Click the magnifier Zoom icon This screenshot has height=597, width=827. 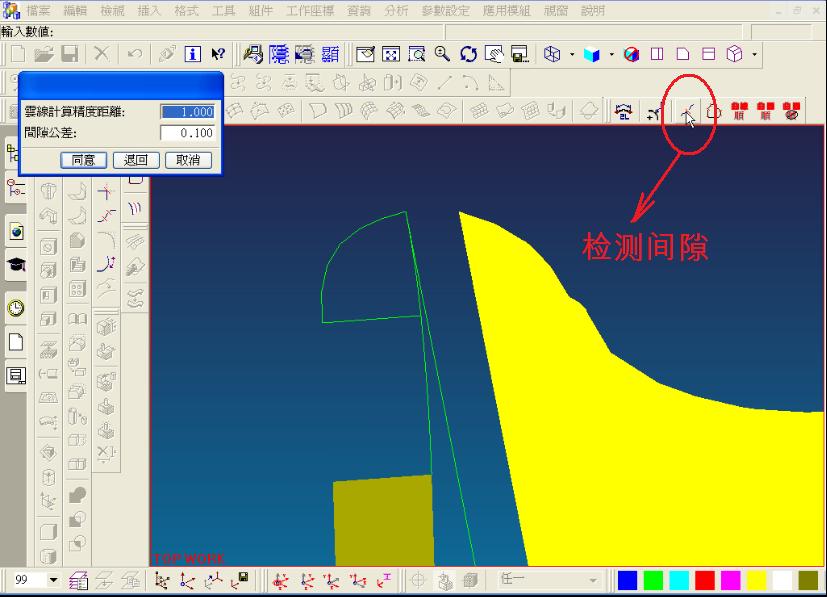(442, 54)
